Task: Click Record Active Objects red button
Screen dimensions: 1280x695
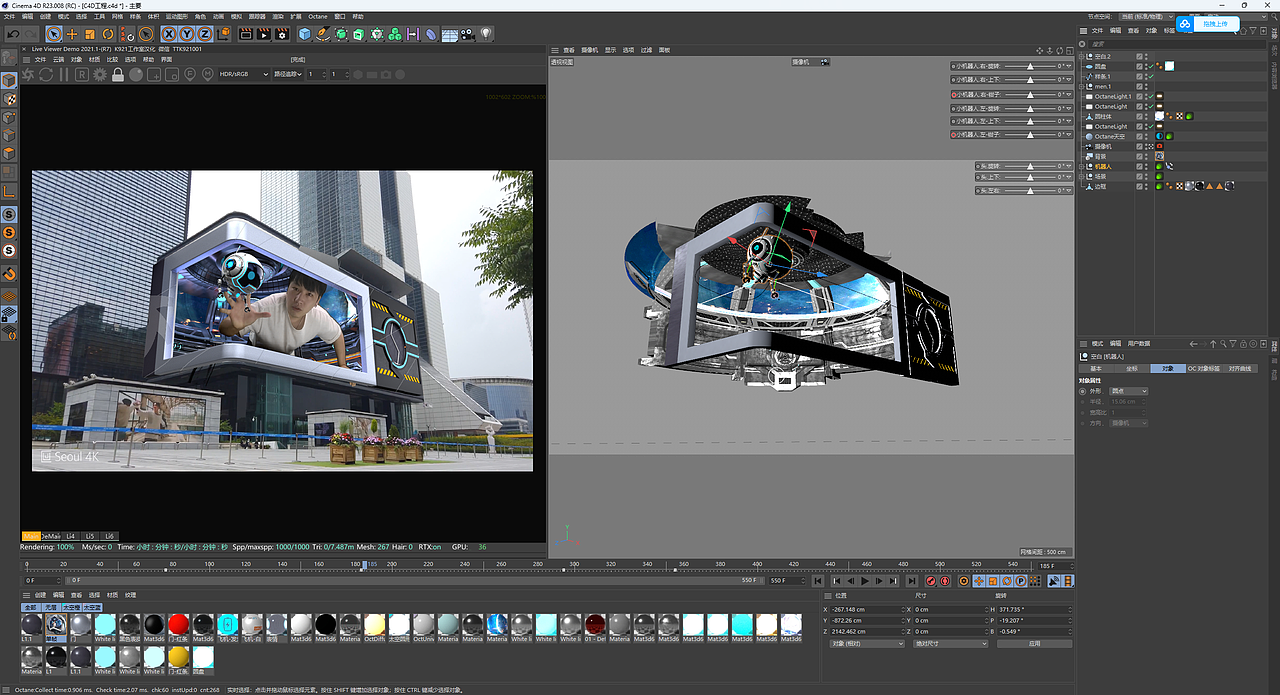Action: click(x=930, y=581)
